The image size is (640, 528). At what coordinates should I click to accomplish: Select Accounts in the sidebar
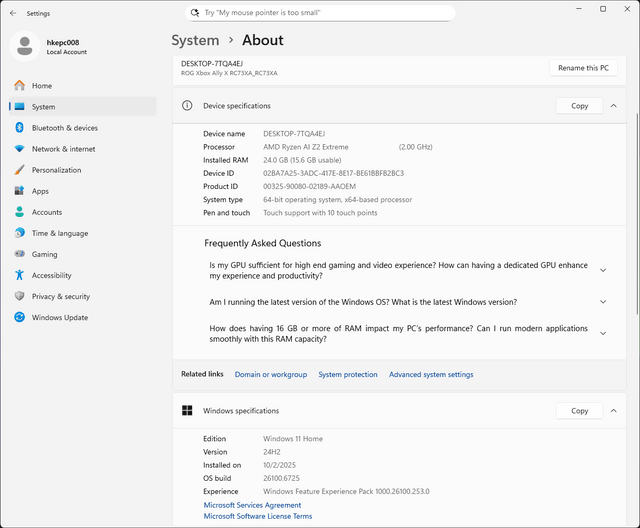pos(82,212)
